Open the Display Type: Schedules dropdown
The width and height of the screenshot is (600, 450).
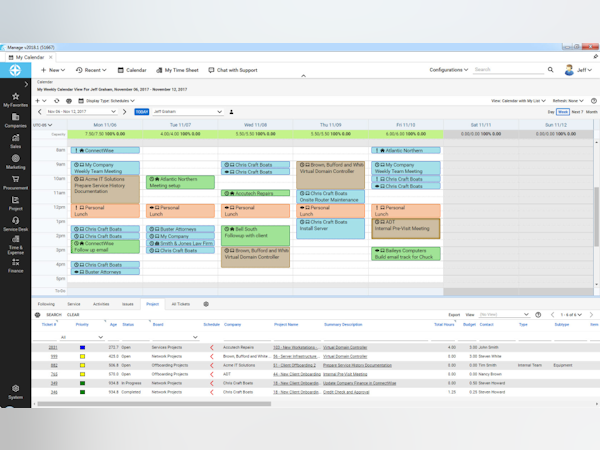click(106, 101)
